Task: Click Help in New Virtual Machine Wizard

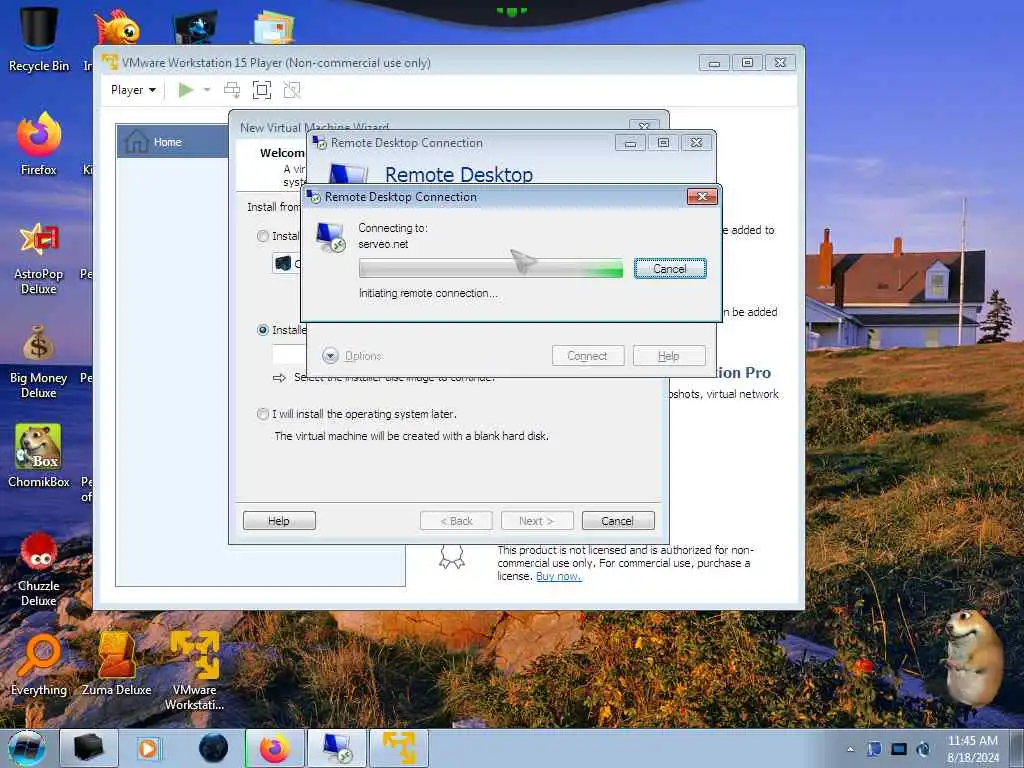Action: coord(279,520)
